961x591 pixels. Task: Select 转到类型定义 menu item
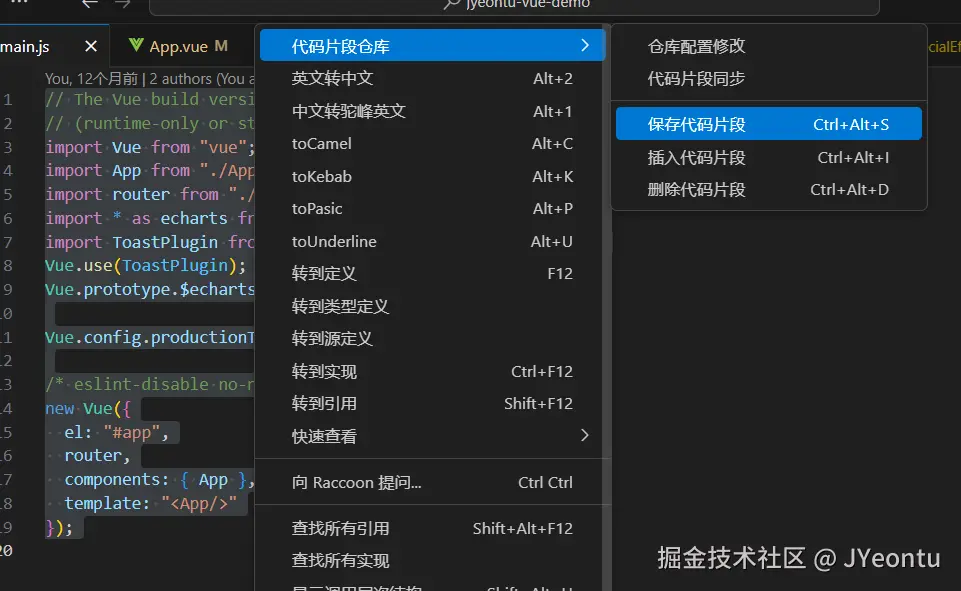[x=432, y=306]
